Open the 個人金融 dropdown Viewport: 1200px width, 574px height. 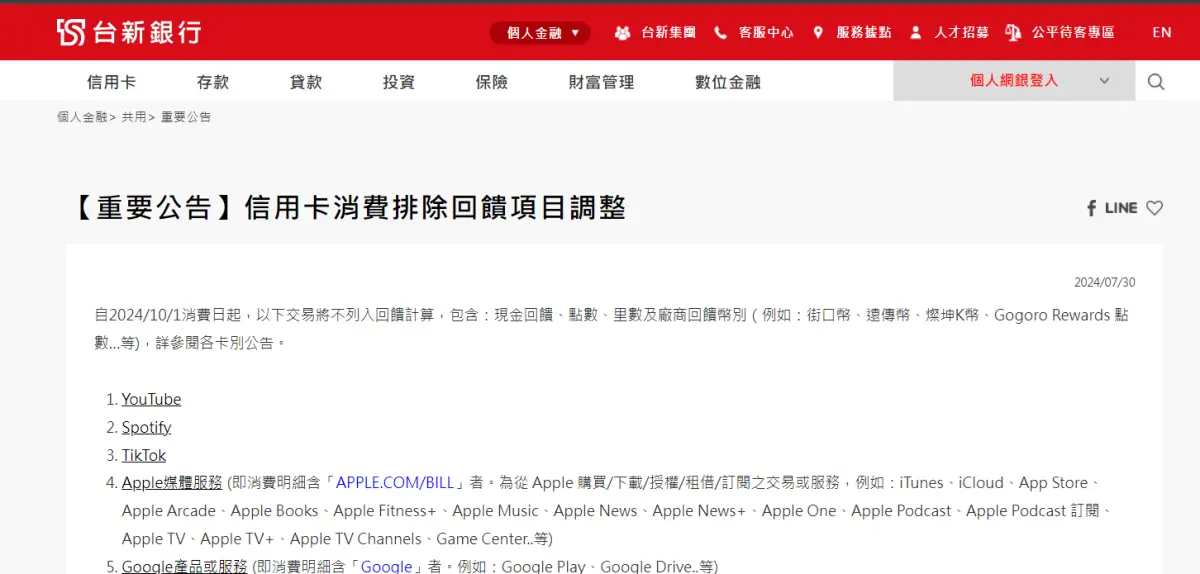[x=541, y=33]
